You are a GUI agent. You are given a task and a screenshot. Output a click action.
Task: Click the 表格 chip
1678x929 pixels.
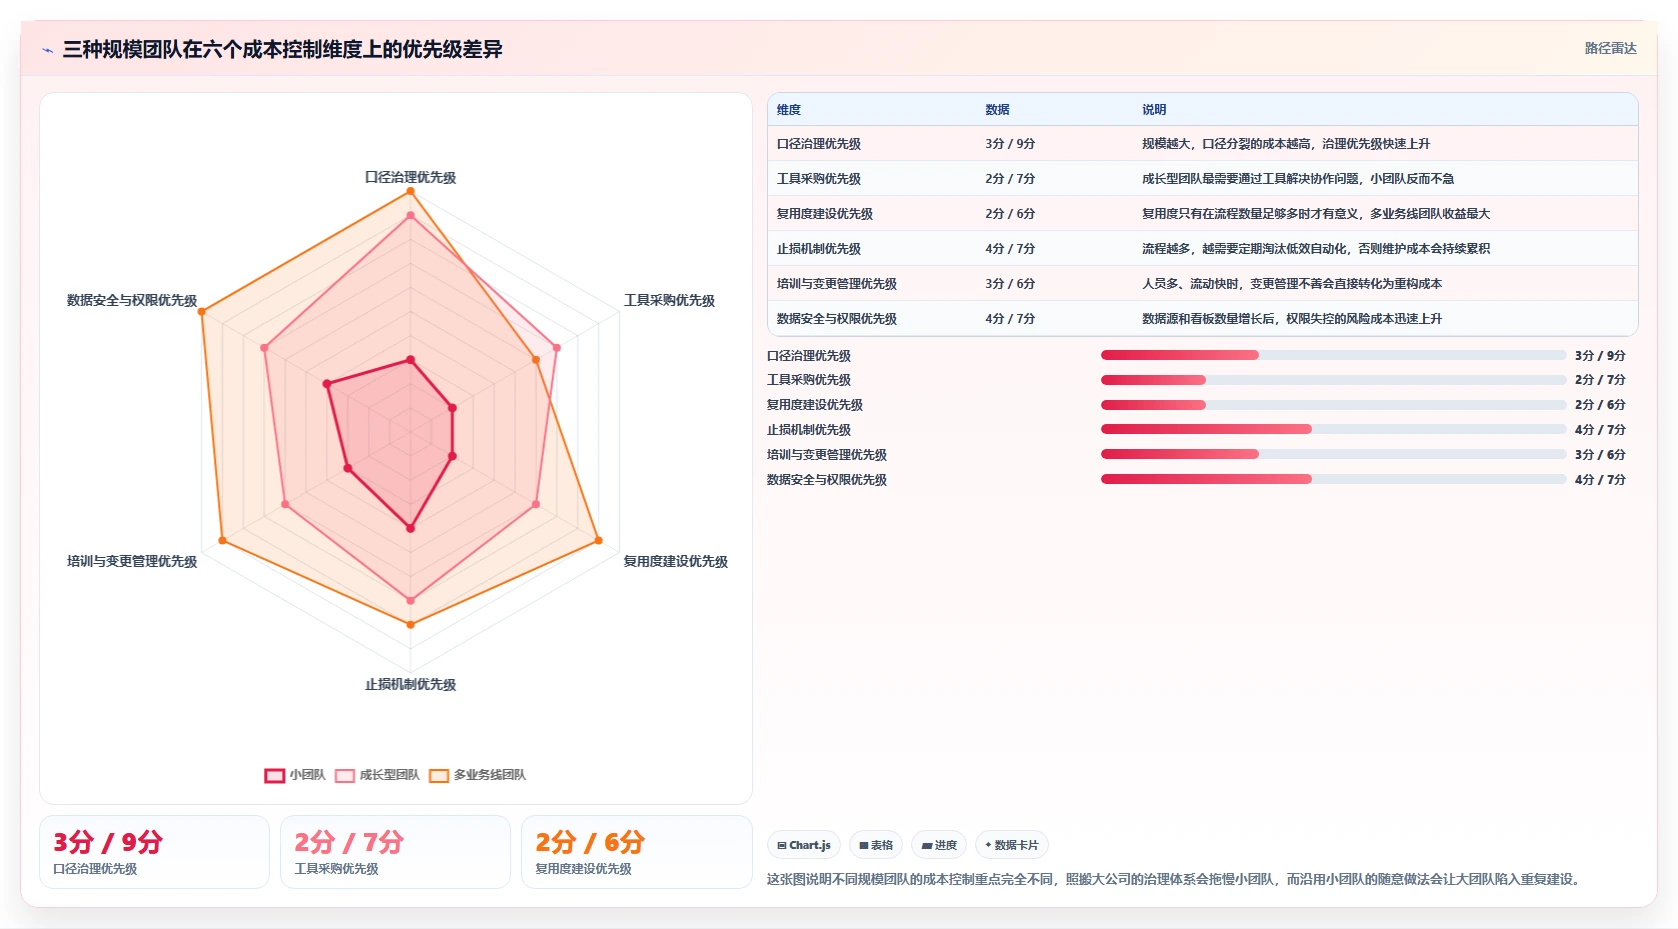(876, 845)
